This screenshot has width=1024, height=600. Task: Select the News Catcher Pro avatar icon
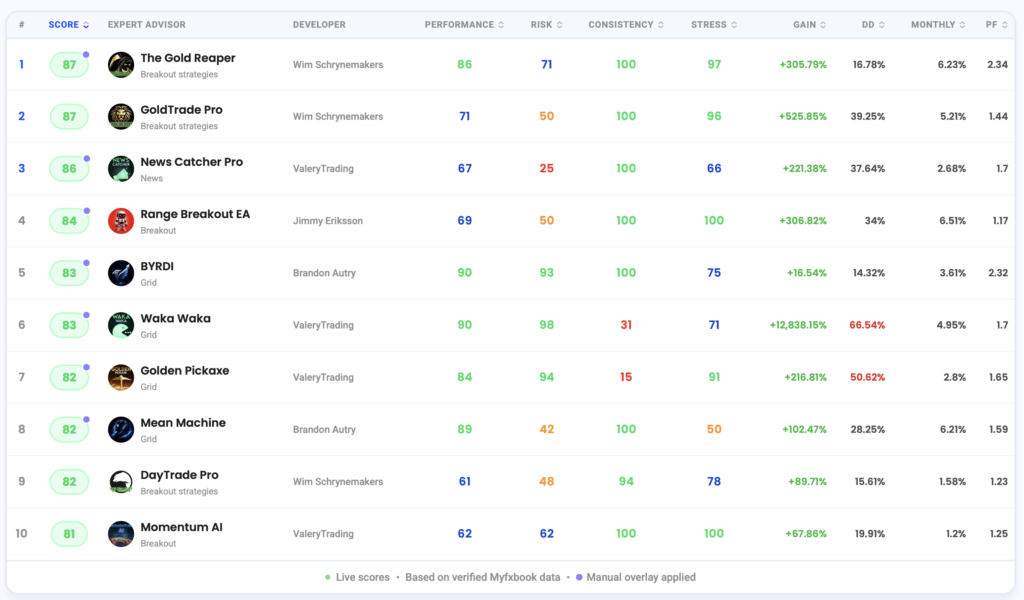pyautogui.click(x=121, y=168)
